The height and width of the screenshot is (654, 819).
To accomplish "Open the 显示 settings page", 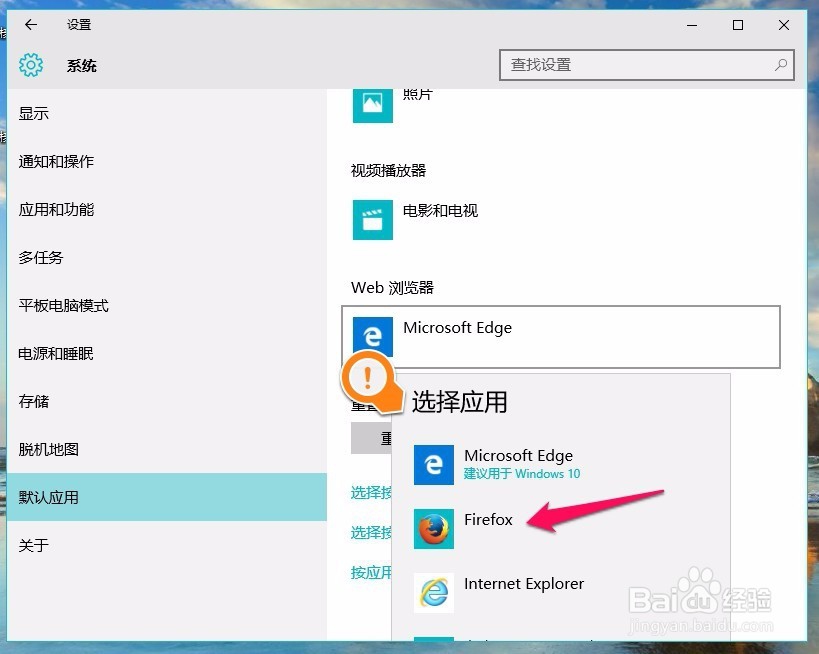I will 167,113.
